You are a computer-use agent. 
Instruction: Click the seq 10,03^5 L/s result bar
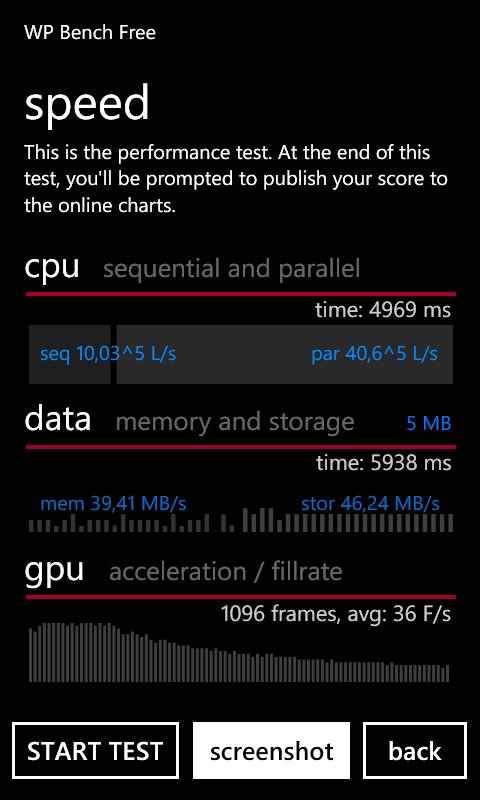[70, 354]
